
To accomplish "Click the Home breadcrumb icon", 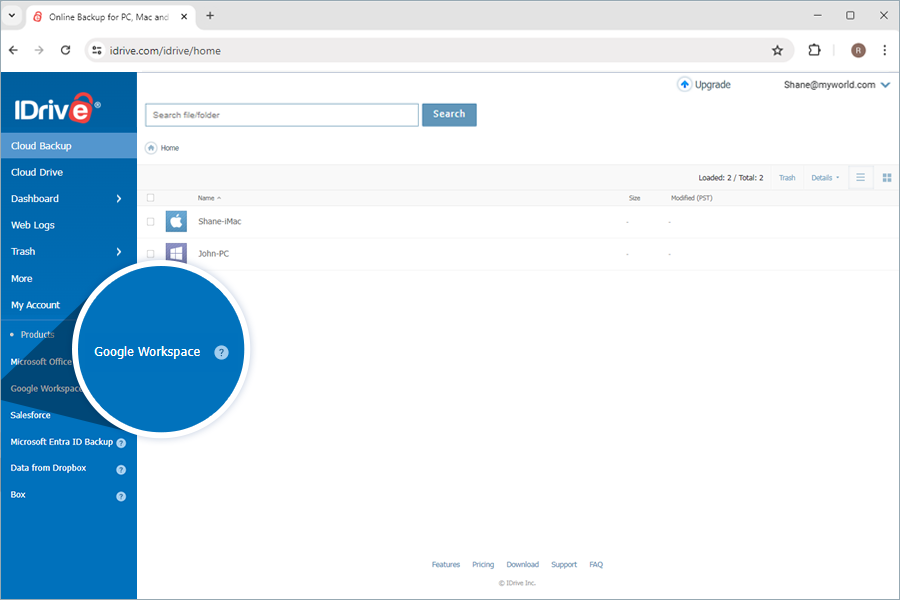I will click(151, 148).
